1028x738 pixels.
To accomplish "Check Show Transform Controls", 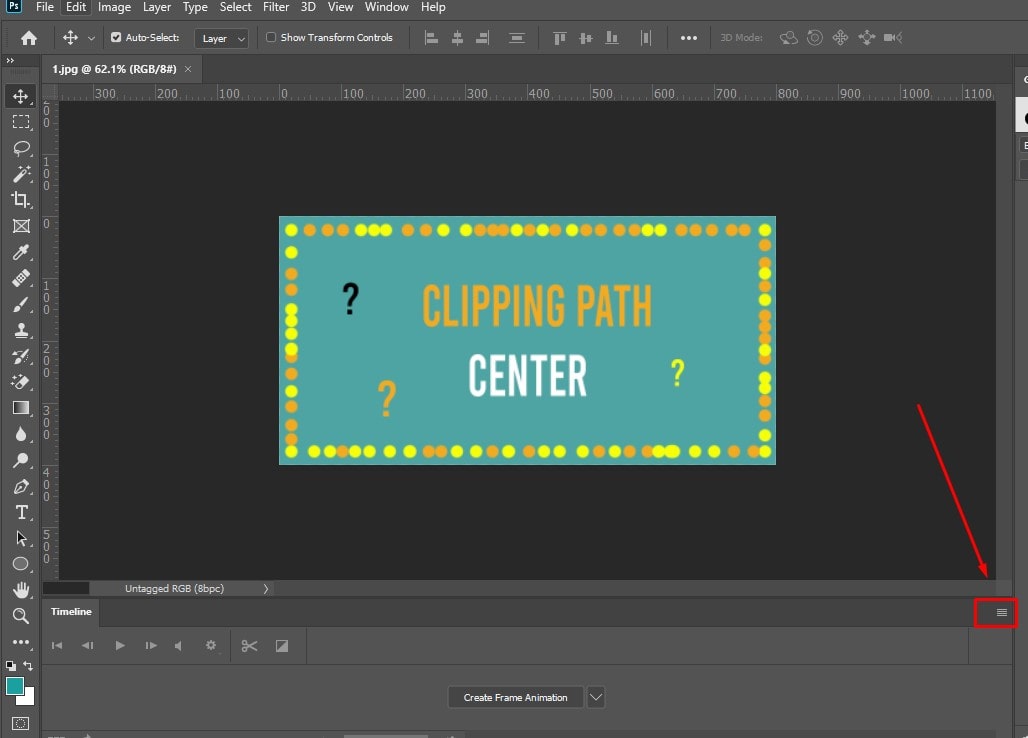I will click(270, 37).
